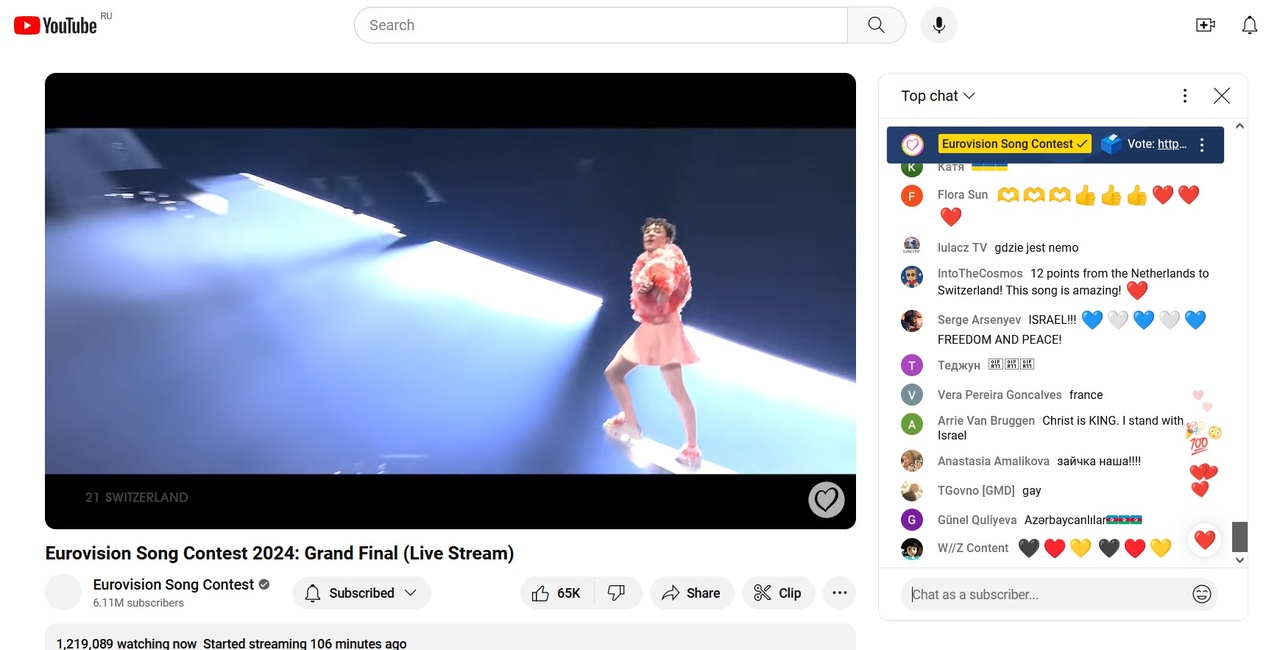Click the Clip button

tap(777, 593)
